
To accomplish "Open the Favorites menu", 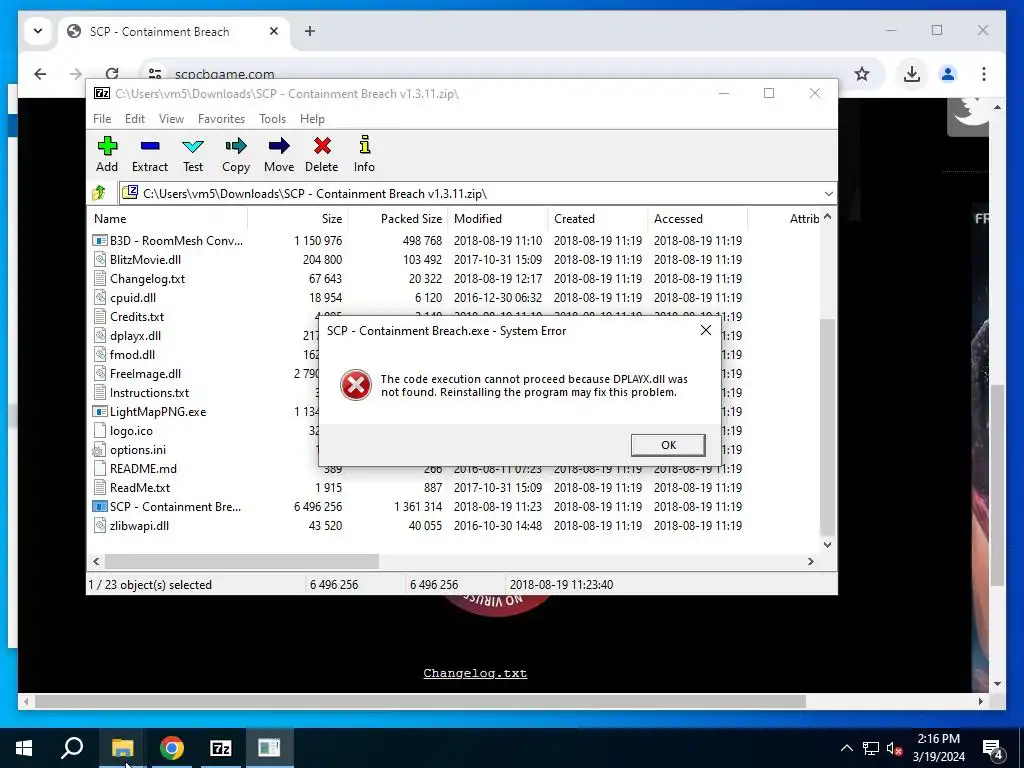I will coord(221,119).
